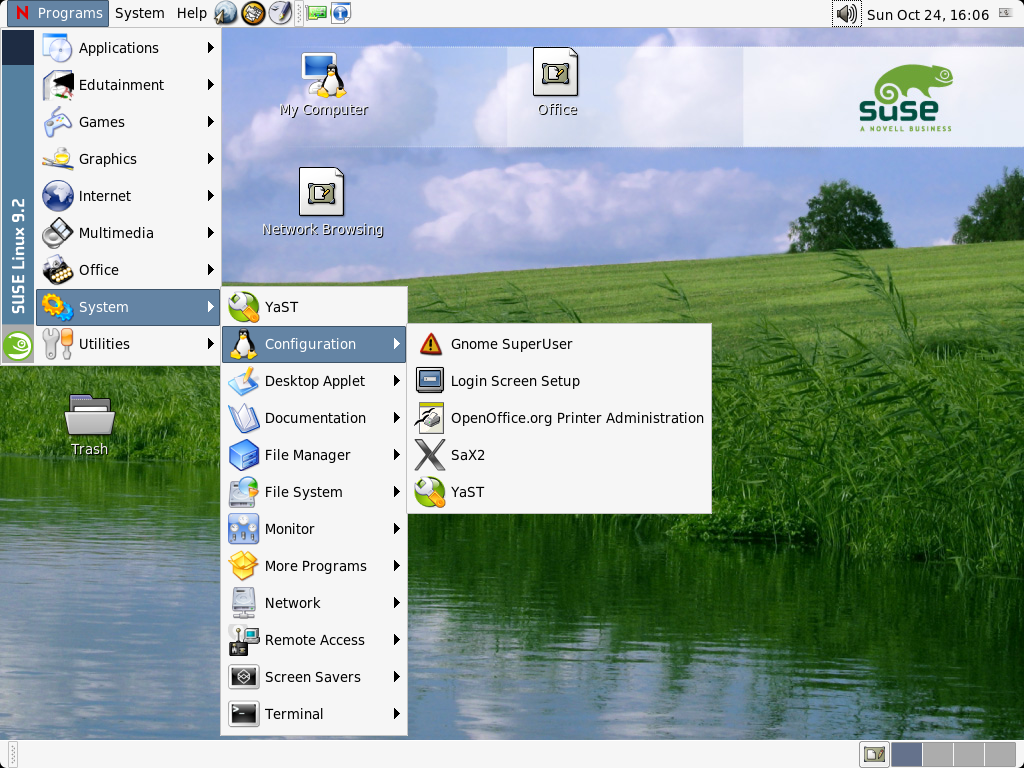Select the highlighted System entry in Programs menu
Image resolution: width=1024 pixels, height=768 pixels.
click(x=128, y=307)
